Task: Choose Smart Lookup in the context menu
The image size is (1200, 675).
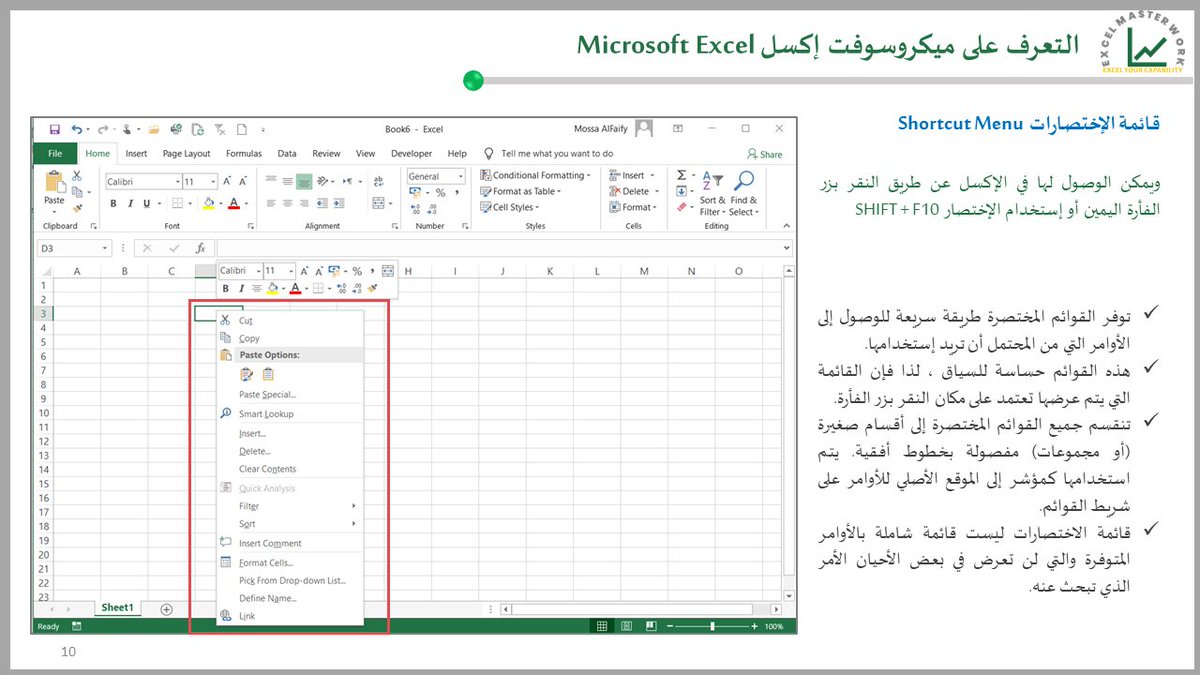Action: click(x=290, y=414)
